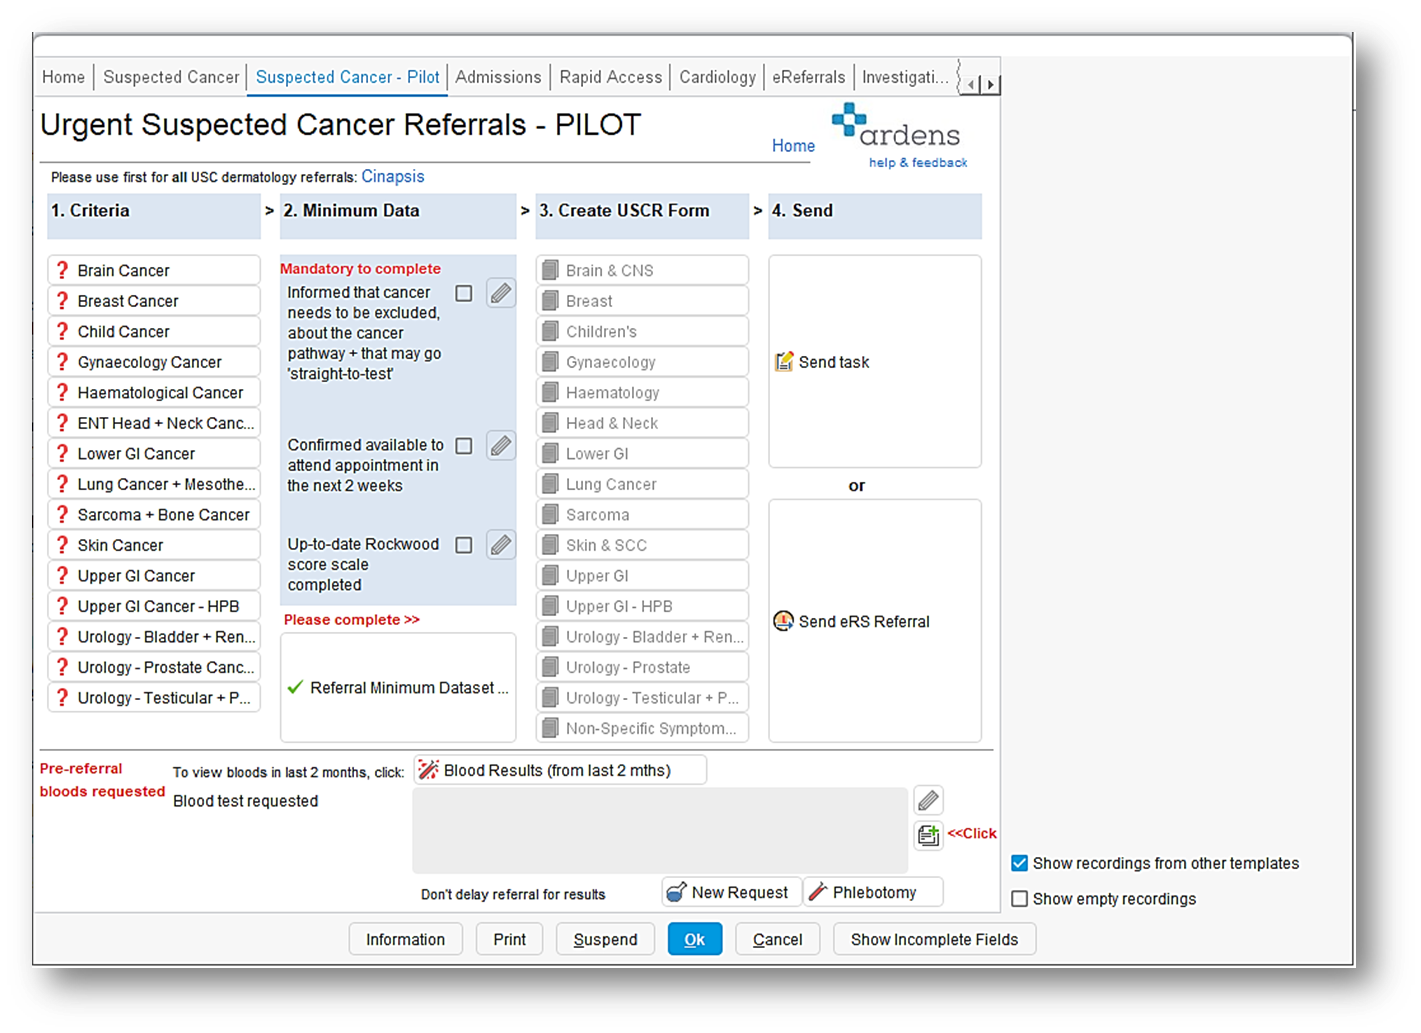1421x1033 pixels.
Task: Uncheck Show recordings from other templates
Action: [1020, 863]
